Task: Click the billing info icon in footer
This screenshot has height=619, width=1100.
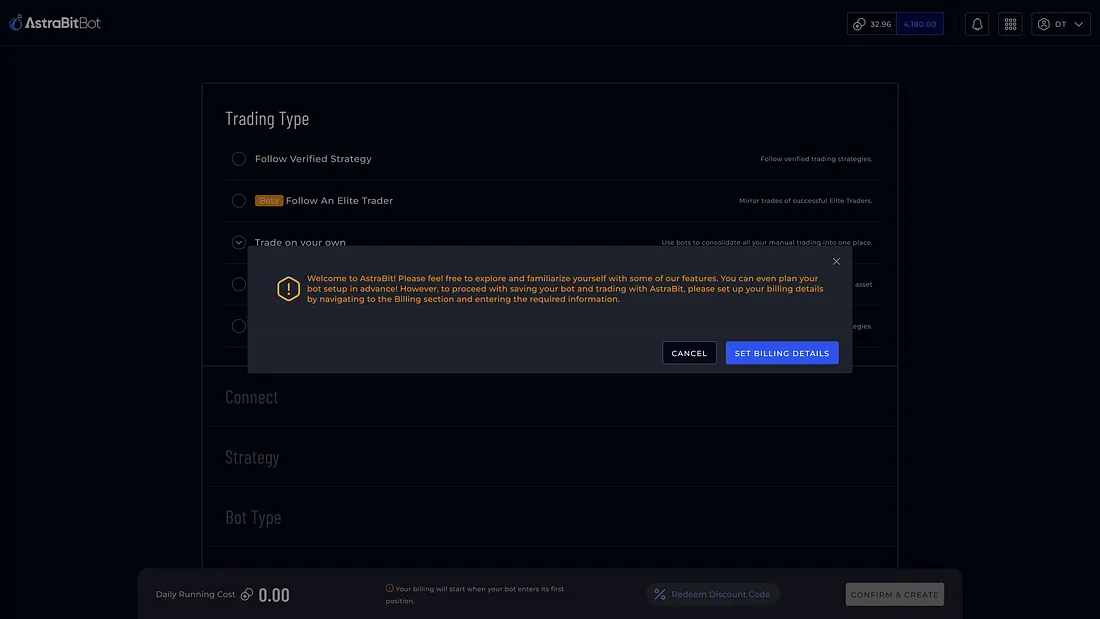Action: [x=389, y=589]
